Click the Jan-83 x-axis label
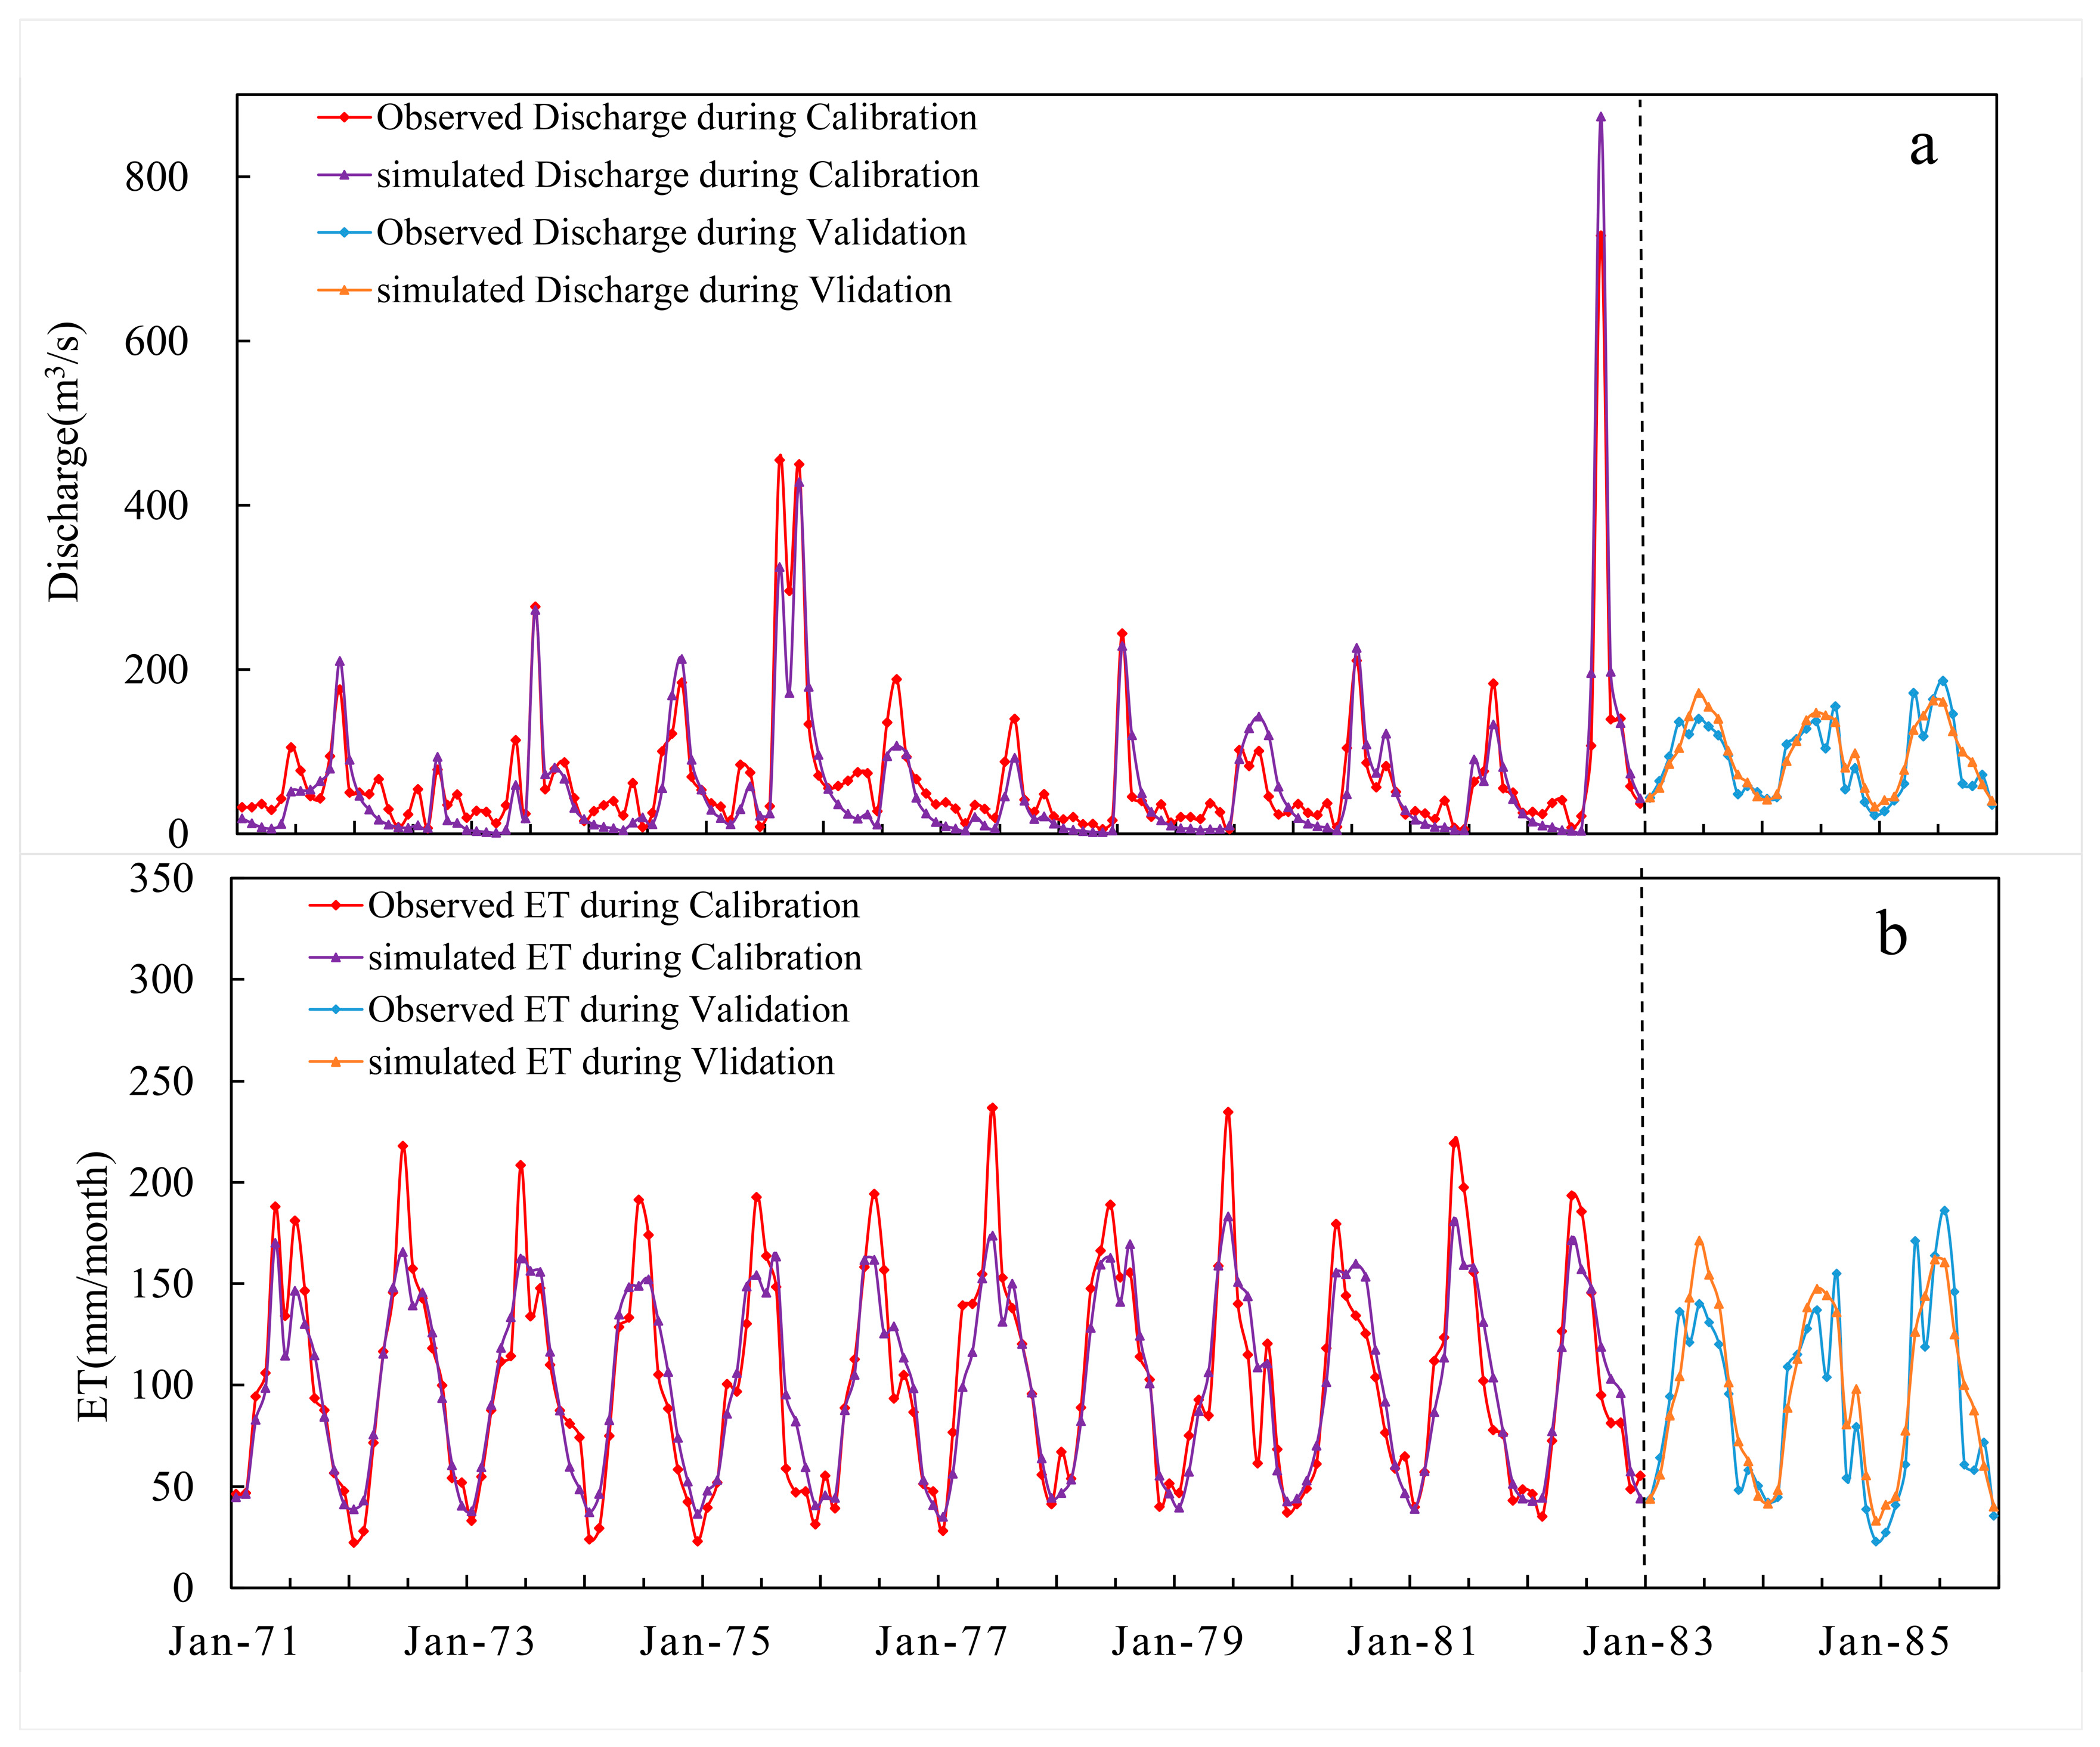The width and height of the screenshot is (2100, 1747). point(1647,1641)
